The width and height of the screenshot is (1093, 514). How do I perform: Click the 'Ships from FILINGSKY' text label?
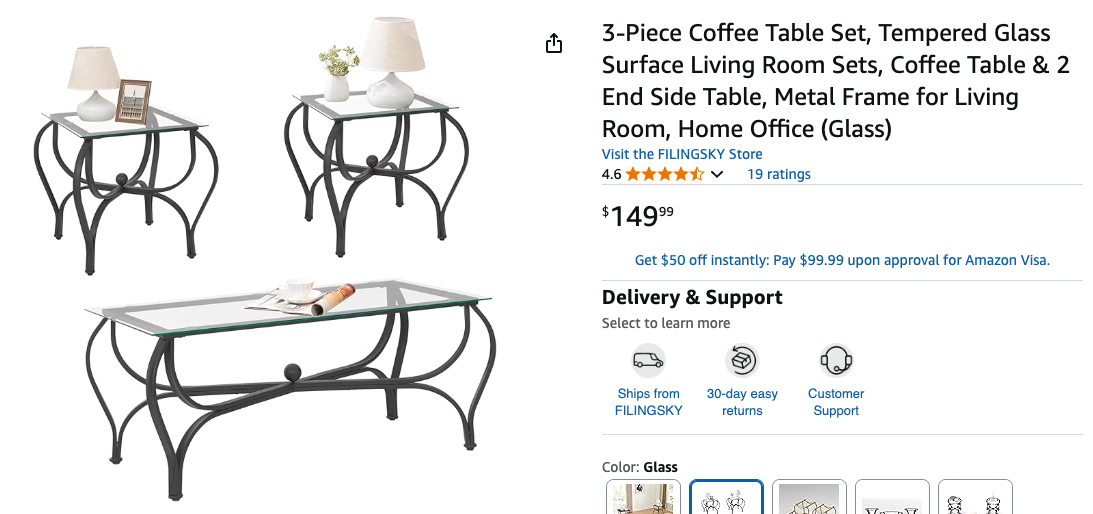(648, 402)
